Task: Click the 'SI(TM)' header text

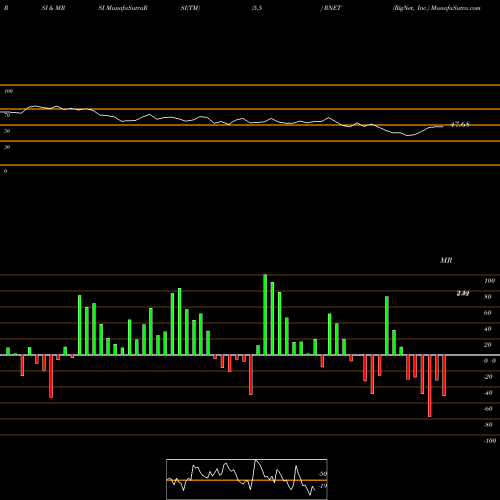Action: pos(190,8)
